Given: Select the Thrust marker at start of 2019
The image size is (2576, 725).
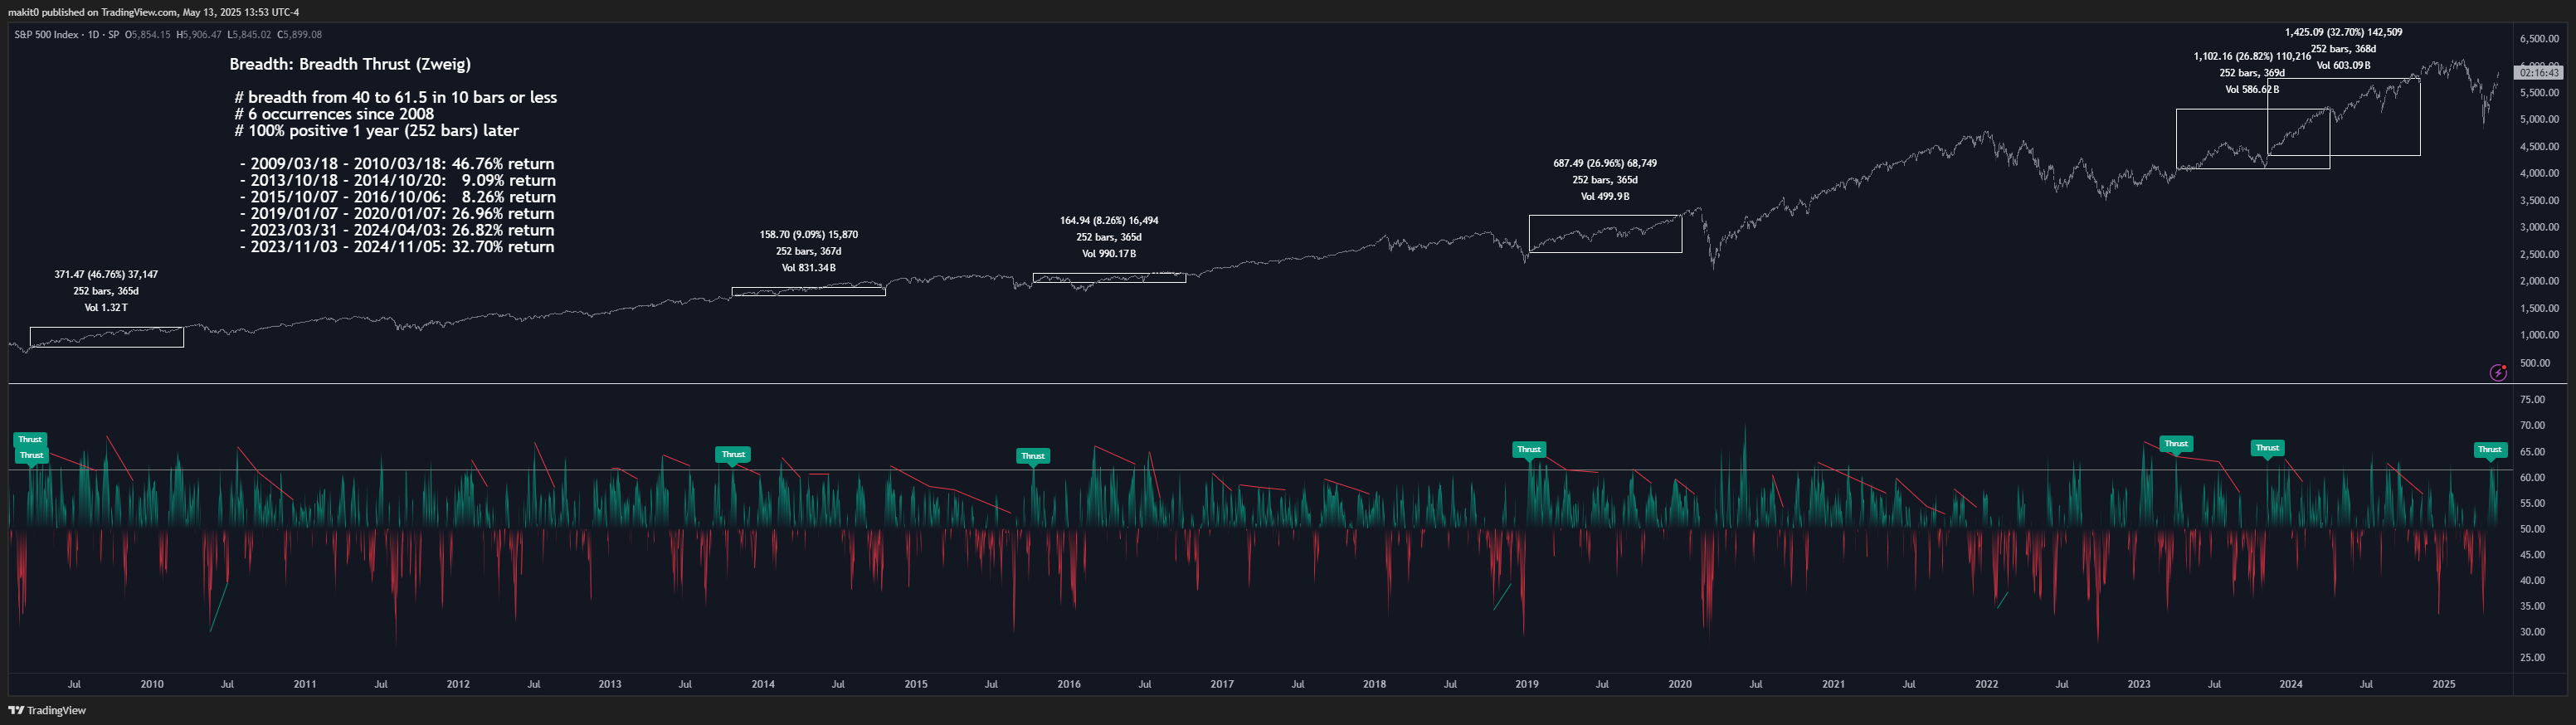Looking at the screenshot, I should coord(1529,450).
